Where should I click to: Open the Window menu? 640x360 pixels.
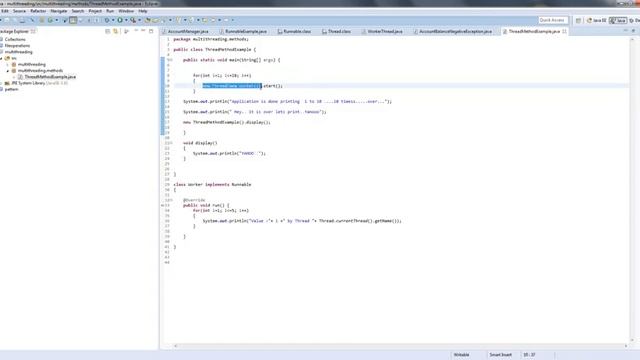pos(126,11)
